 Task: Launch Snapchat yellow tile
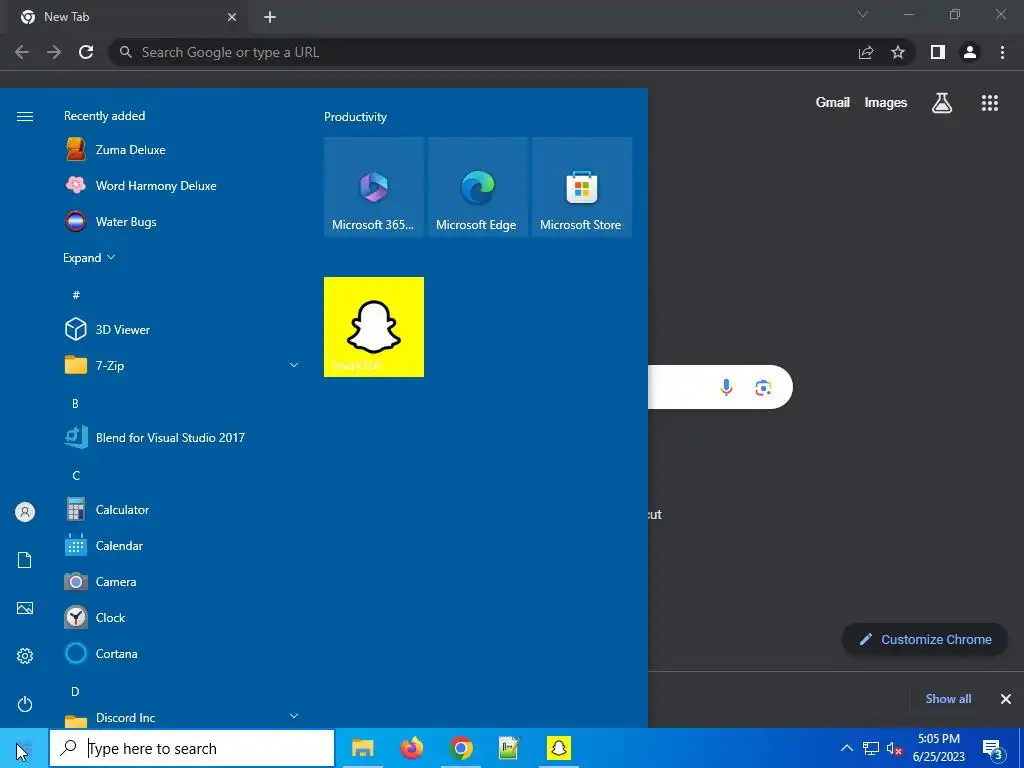(x=374, y=327)
